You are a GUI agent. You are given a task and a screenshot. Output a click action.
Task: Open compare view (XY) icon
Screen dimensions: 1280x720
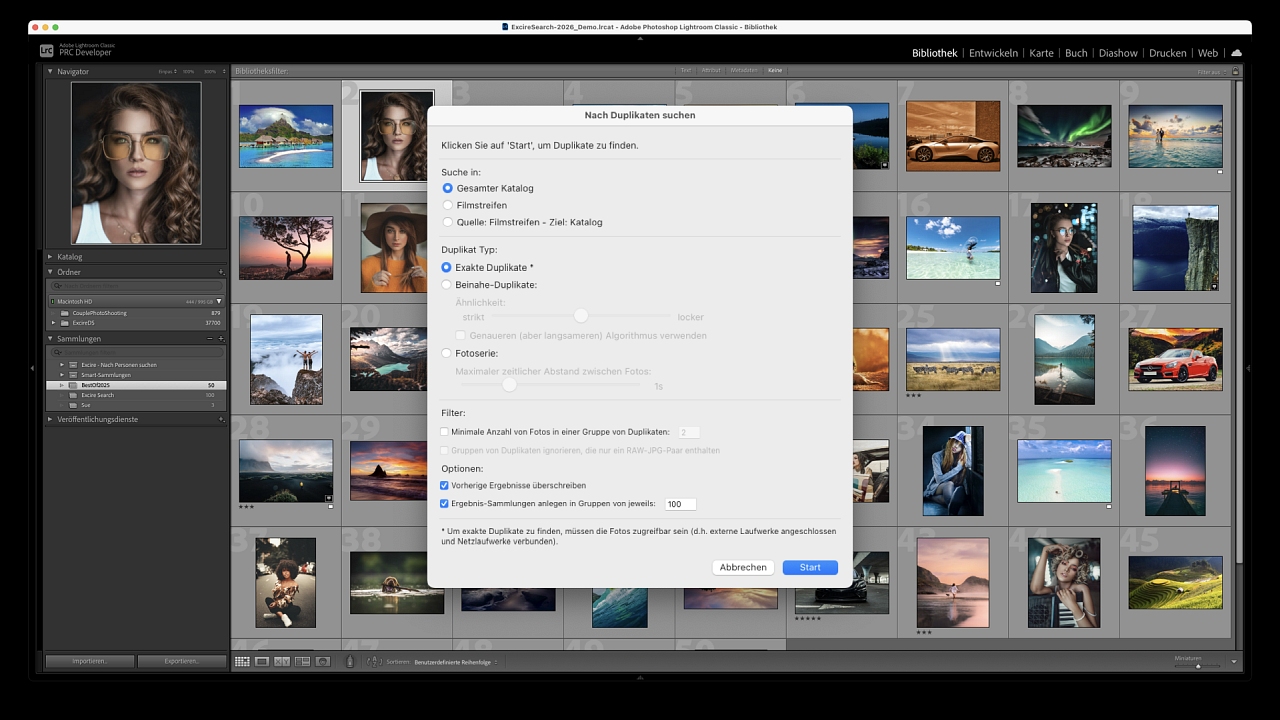coord(282,662)
